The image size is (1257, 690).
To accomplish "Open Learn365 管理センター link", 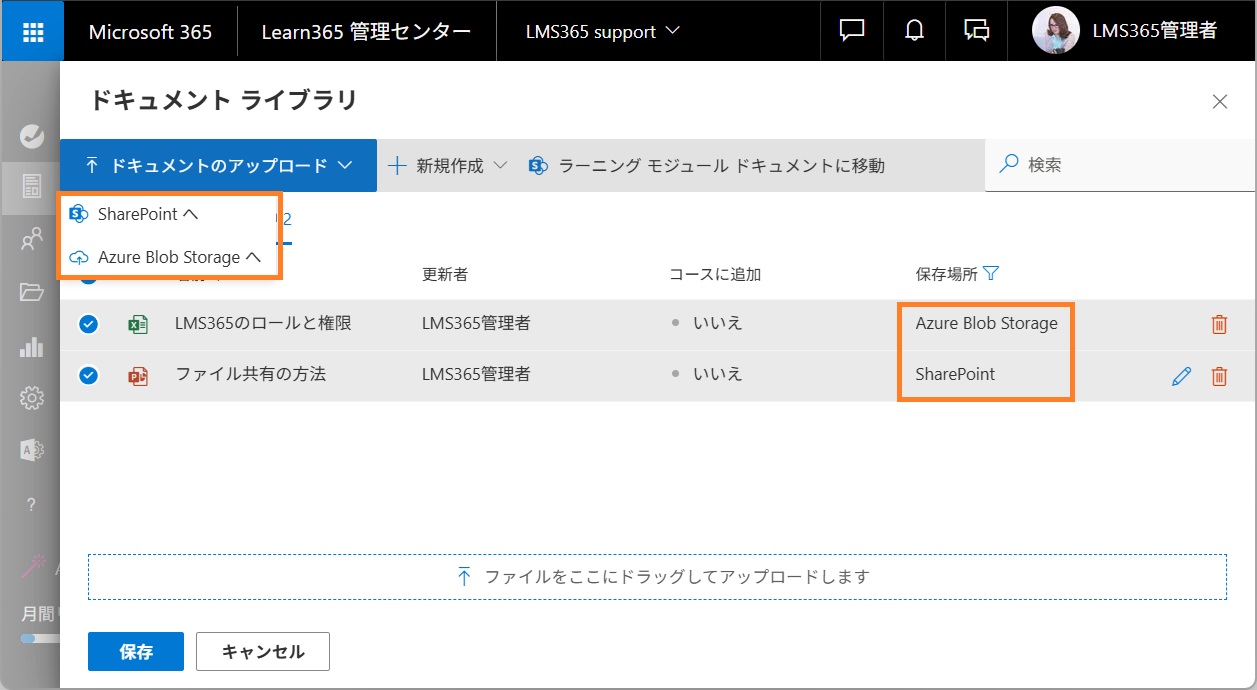I will 366,31.
